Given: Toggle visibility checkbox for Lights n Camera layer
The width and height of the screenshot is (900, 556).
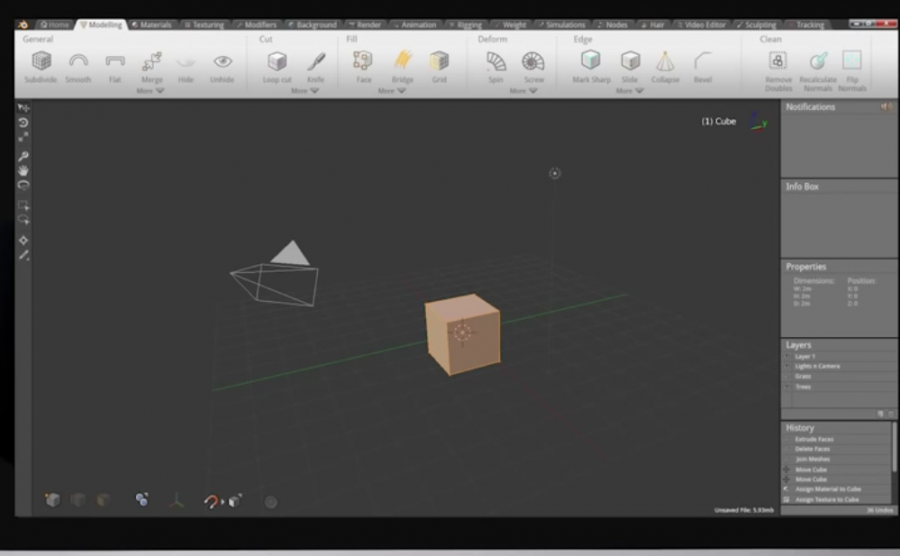Looking at the screenshot, I should click(788, 366).
